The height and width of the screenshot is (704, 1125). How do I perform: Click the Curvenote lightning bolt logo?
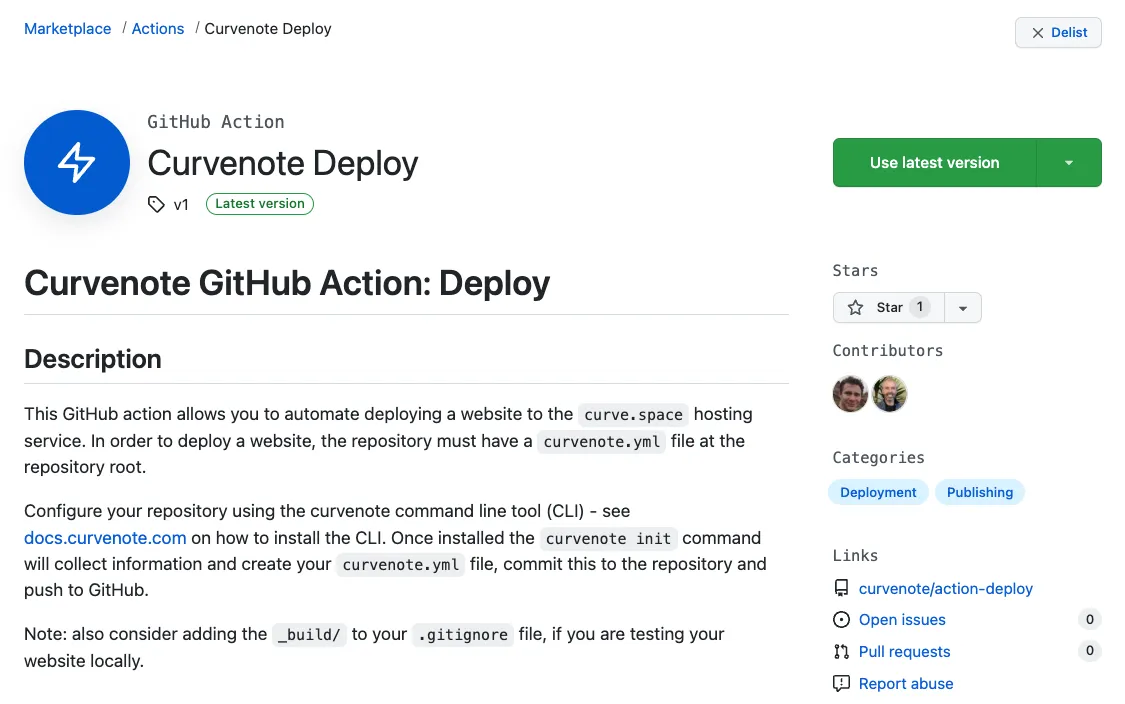click(77, 162)
